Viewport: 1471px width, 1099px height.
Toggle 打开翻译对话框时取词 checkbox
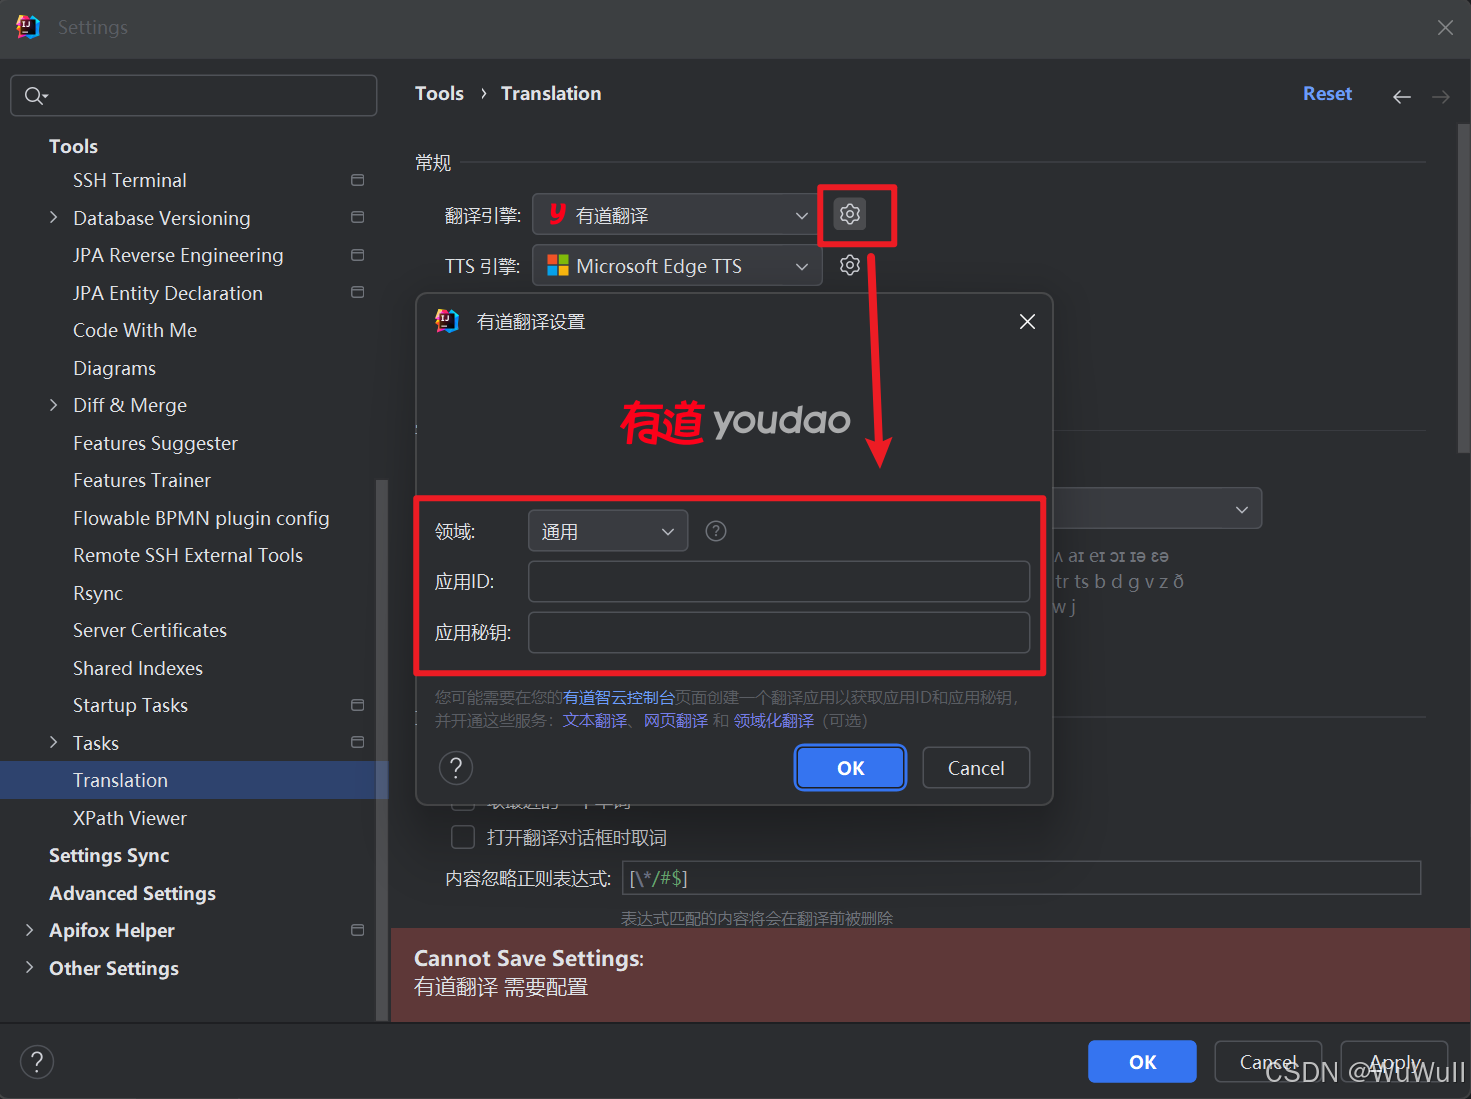pos(463,837)
